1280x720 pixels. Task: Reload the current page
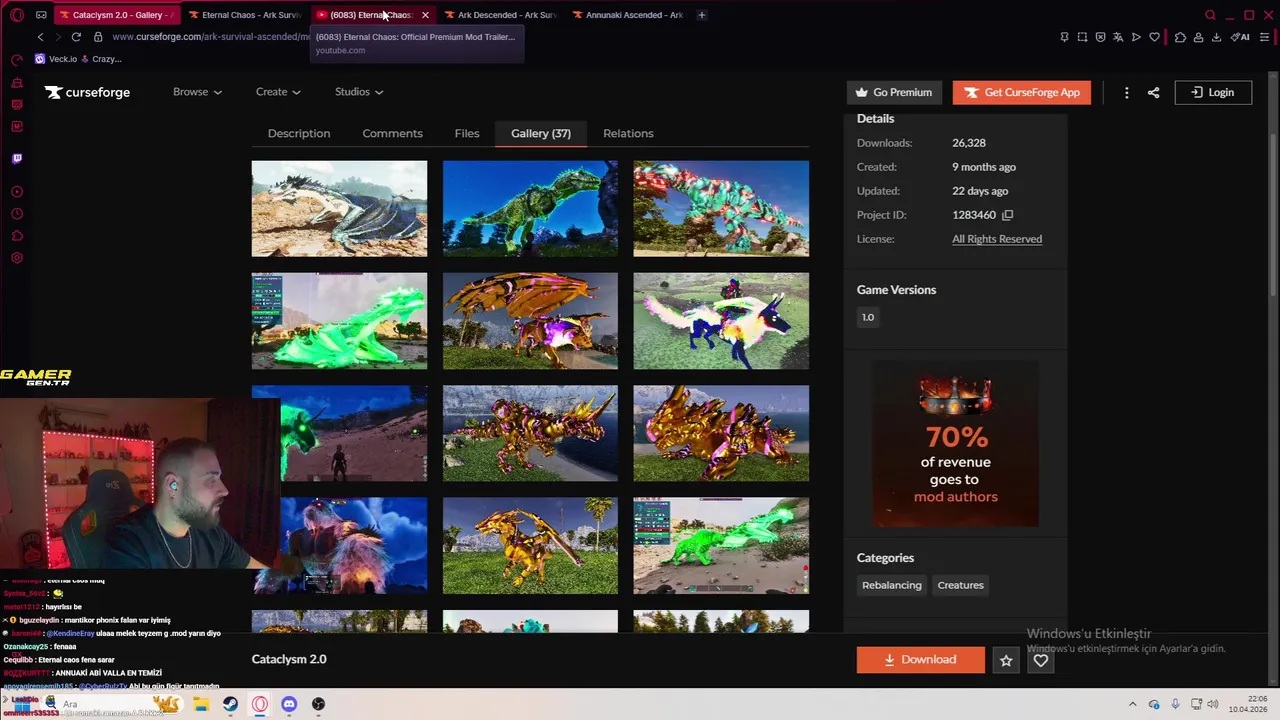click(76, 37)
